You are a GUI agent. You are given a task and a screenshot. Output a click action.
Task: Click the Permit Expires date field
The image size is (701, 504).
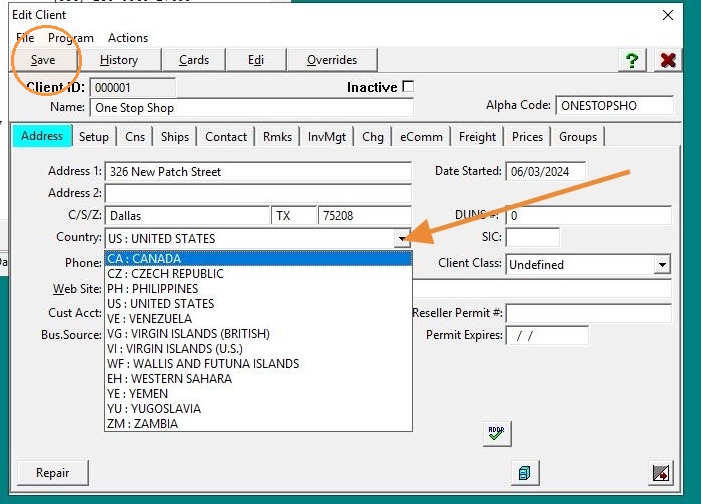pos(547,335)
